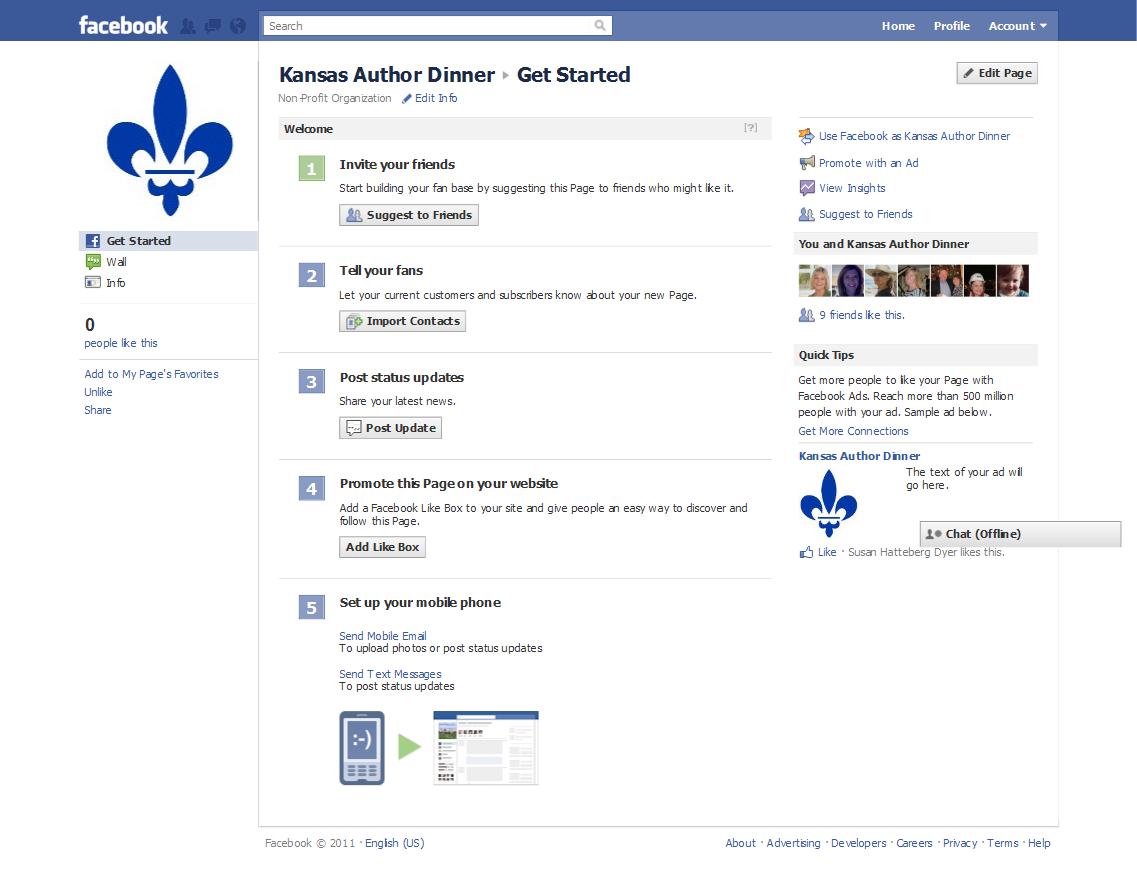
Task: Click in the Search input field
Action: pyautogui.click(x=428, y=26)
